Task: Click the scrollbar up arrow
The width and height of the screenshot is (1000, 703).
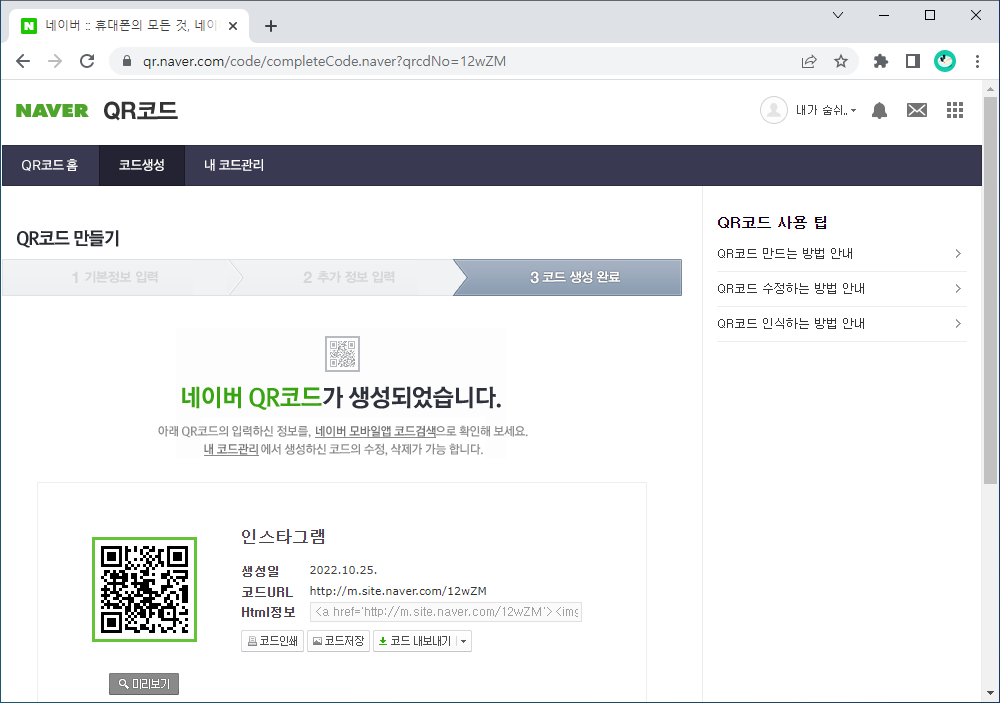Action: coord(990,89)
